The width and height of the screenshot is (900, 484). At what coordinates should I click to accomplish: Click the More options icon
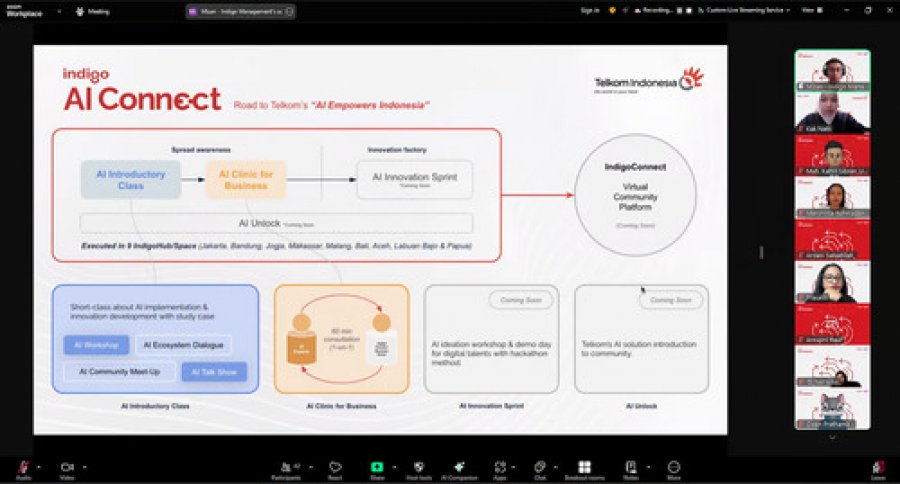click(x=673, y=467)
